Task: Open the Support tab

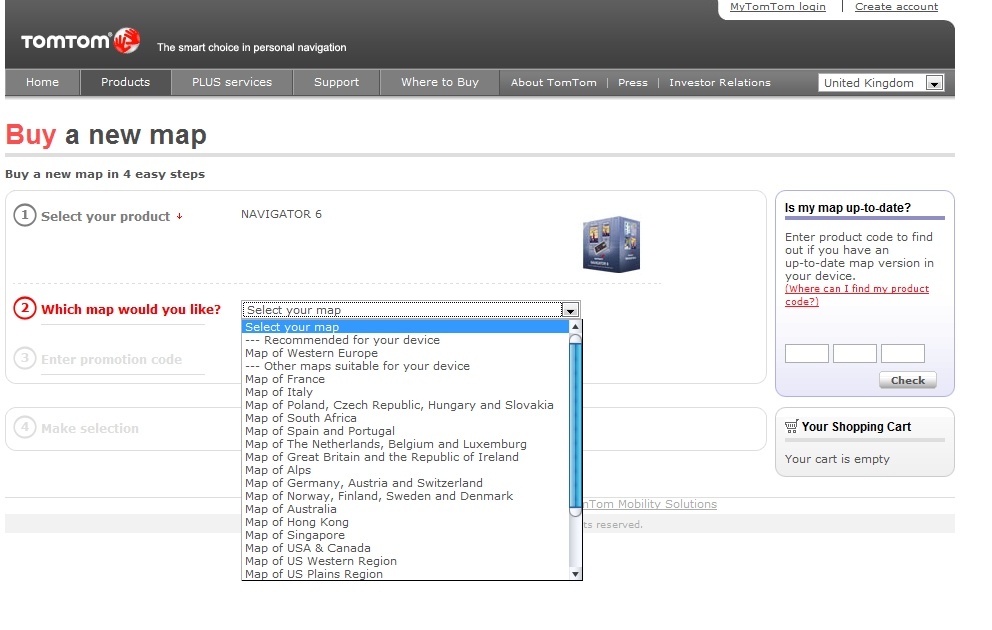Action: [336, 82]
